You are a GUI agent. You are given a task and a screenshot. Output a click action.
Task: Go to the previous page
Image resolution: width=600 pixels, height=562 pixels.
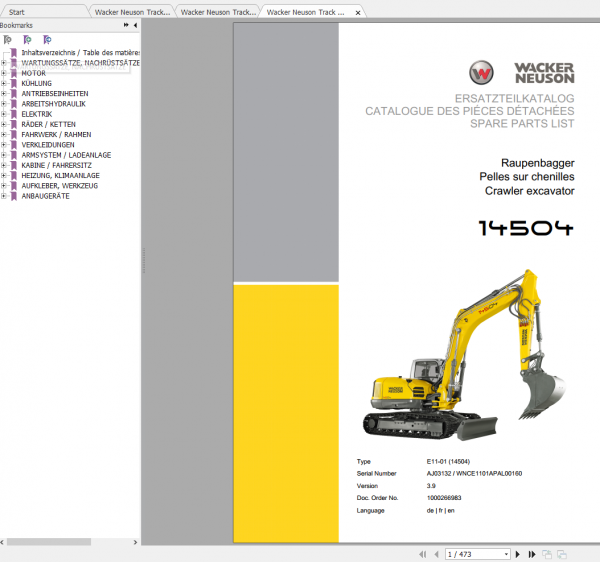point(437,554)
